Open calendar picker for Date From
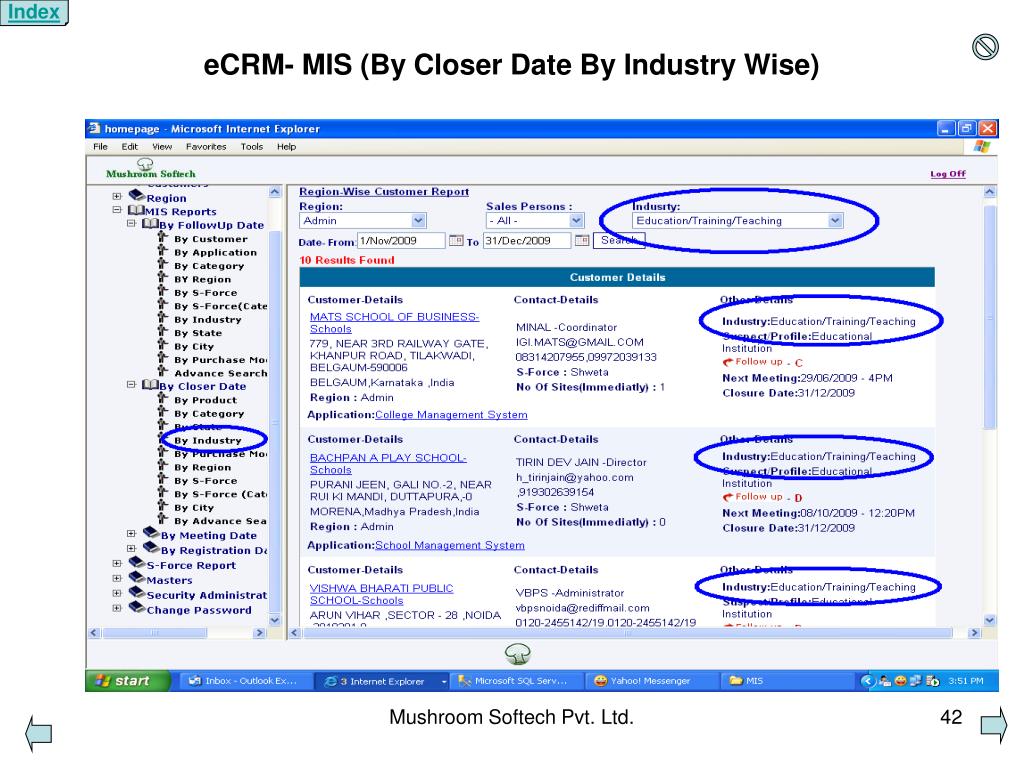This screenshot has width=1024, height=768. [456, 240]
